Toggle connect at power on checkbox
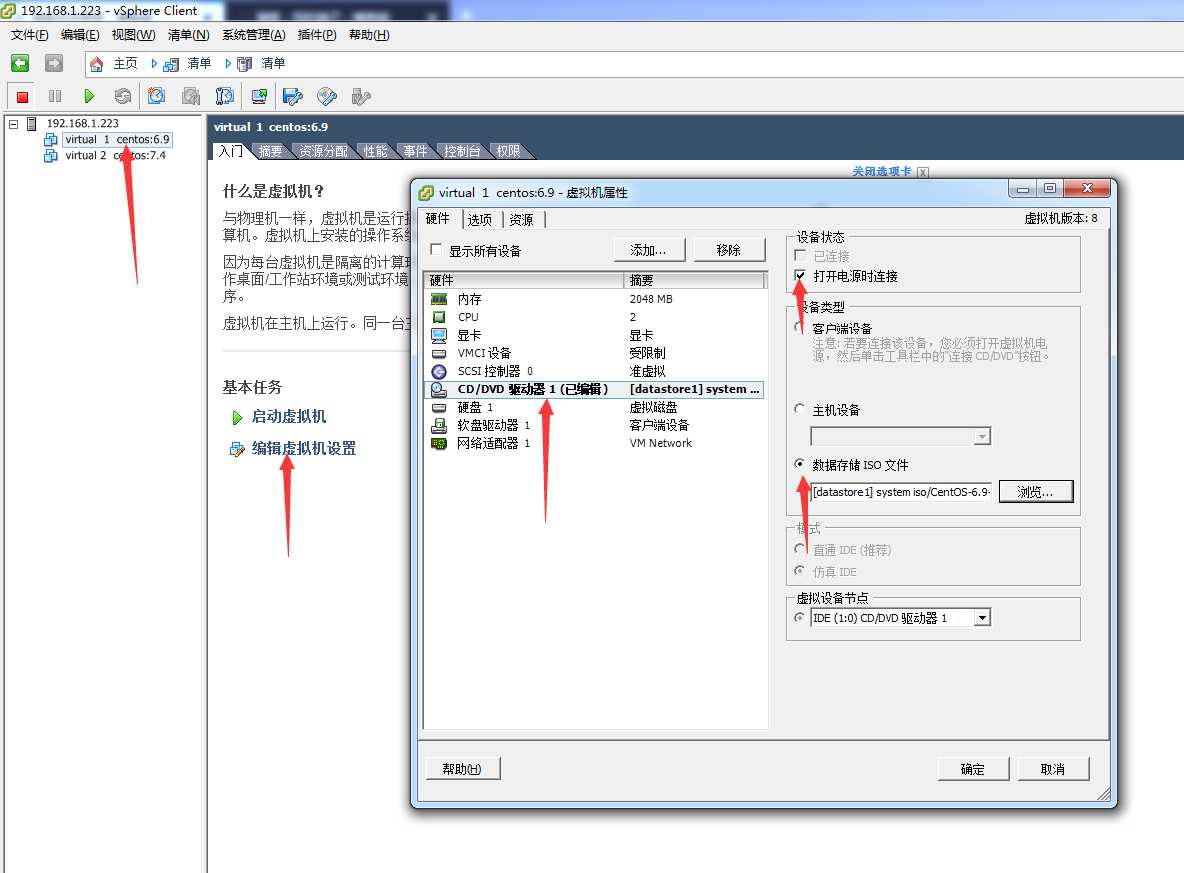 tap(800, 276)
